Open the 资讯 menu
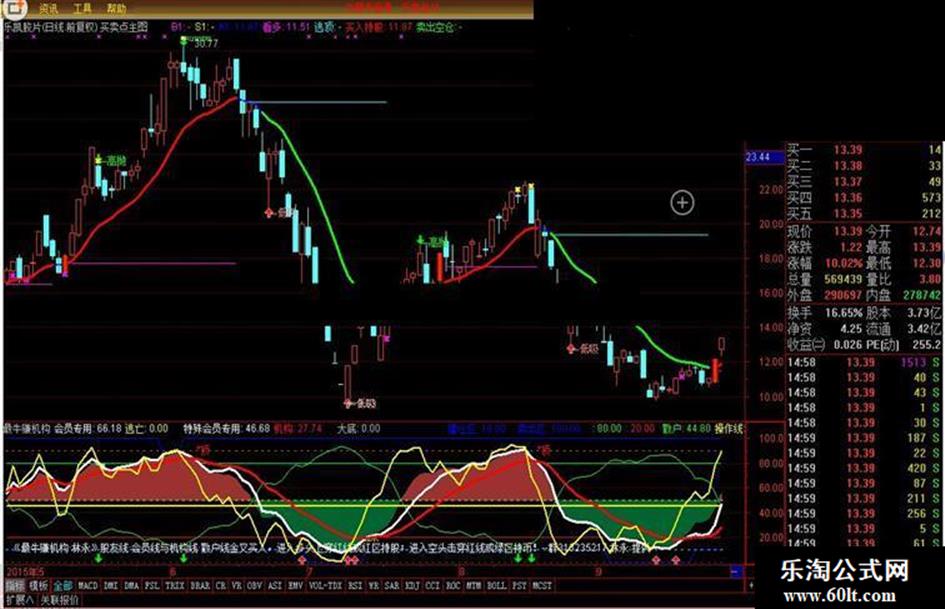The width and height of the screenshot is (945, 609). (x=49, y=9)
